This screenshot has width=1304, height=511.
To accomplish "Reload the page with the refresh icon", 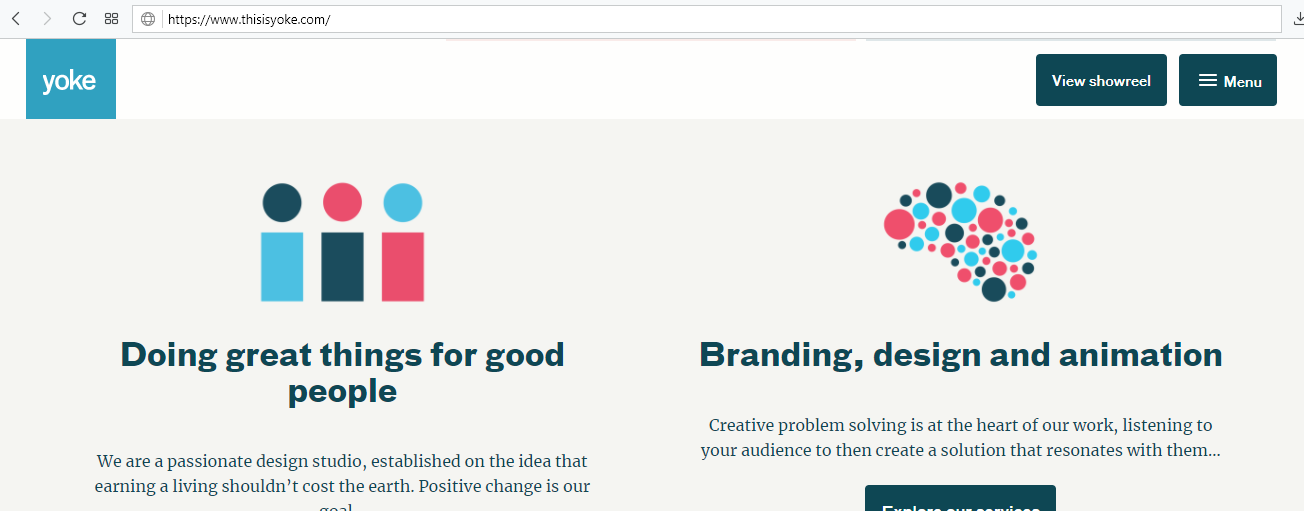I will [79, 19].
